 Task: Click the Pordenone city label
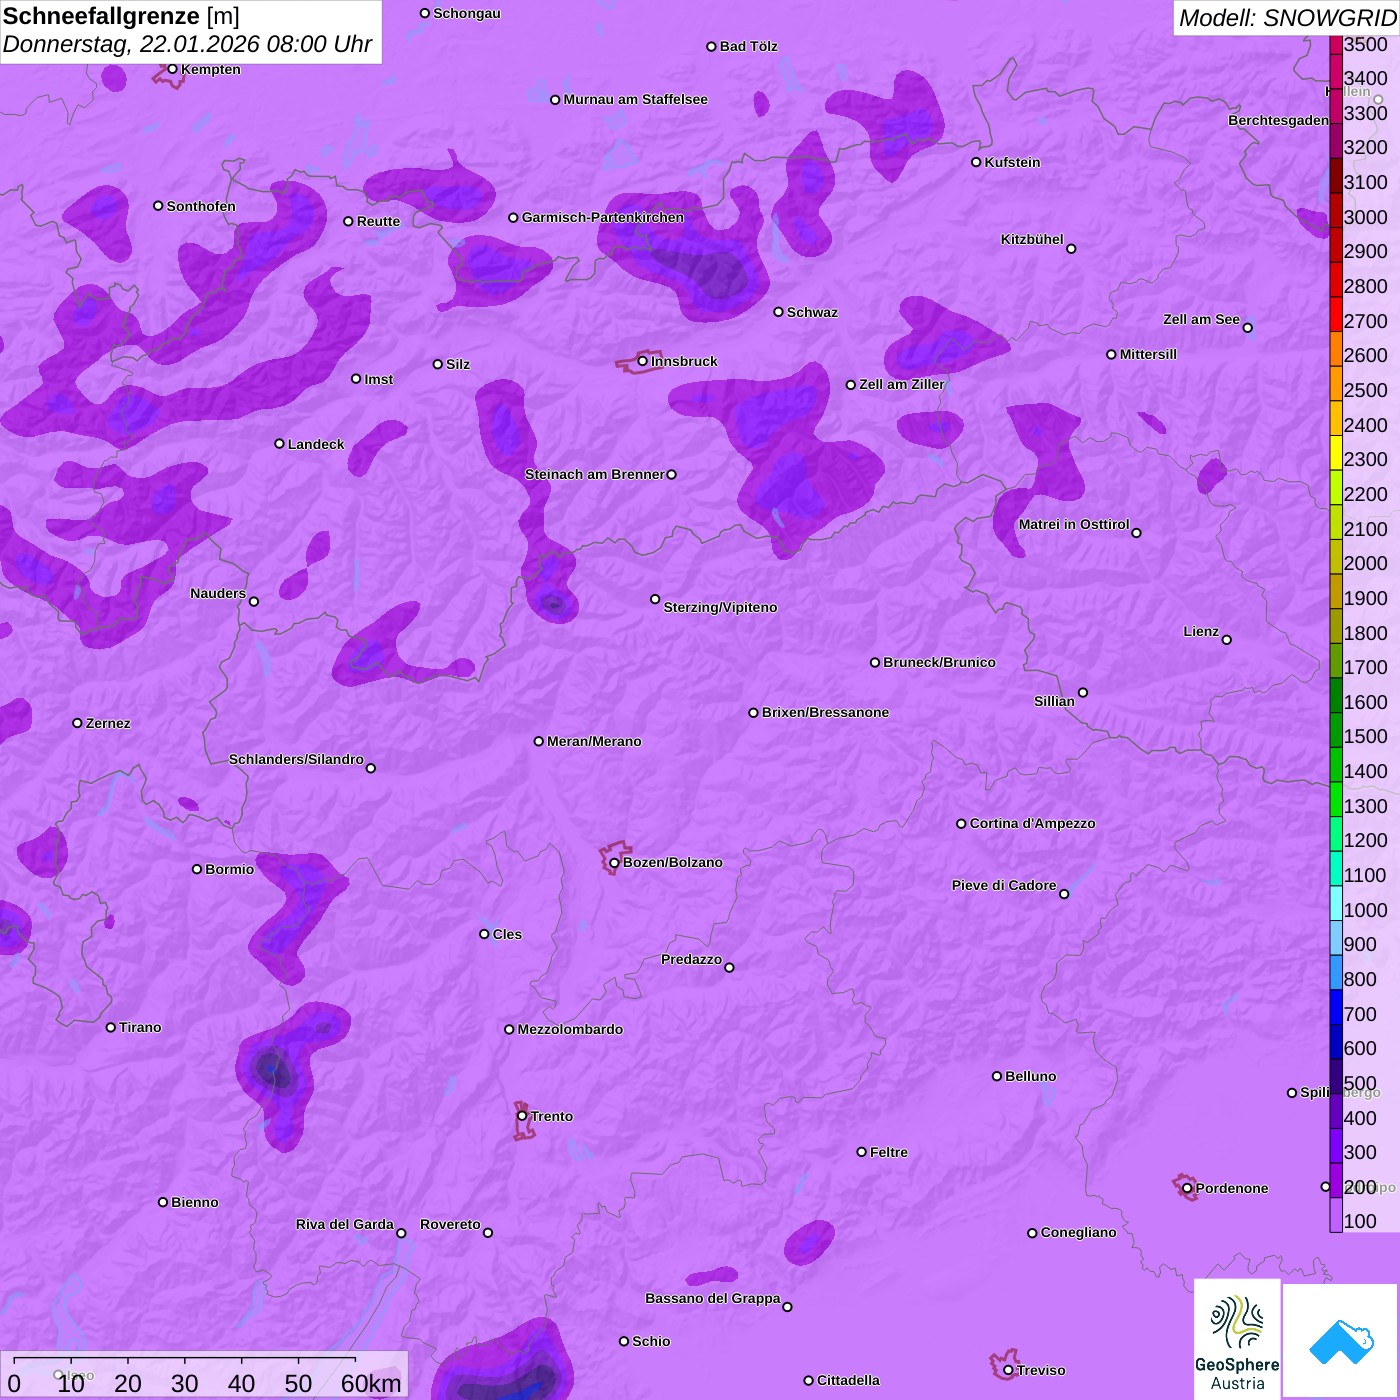pos(1231,1188)
